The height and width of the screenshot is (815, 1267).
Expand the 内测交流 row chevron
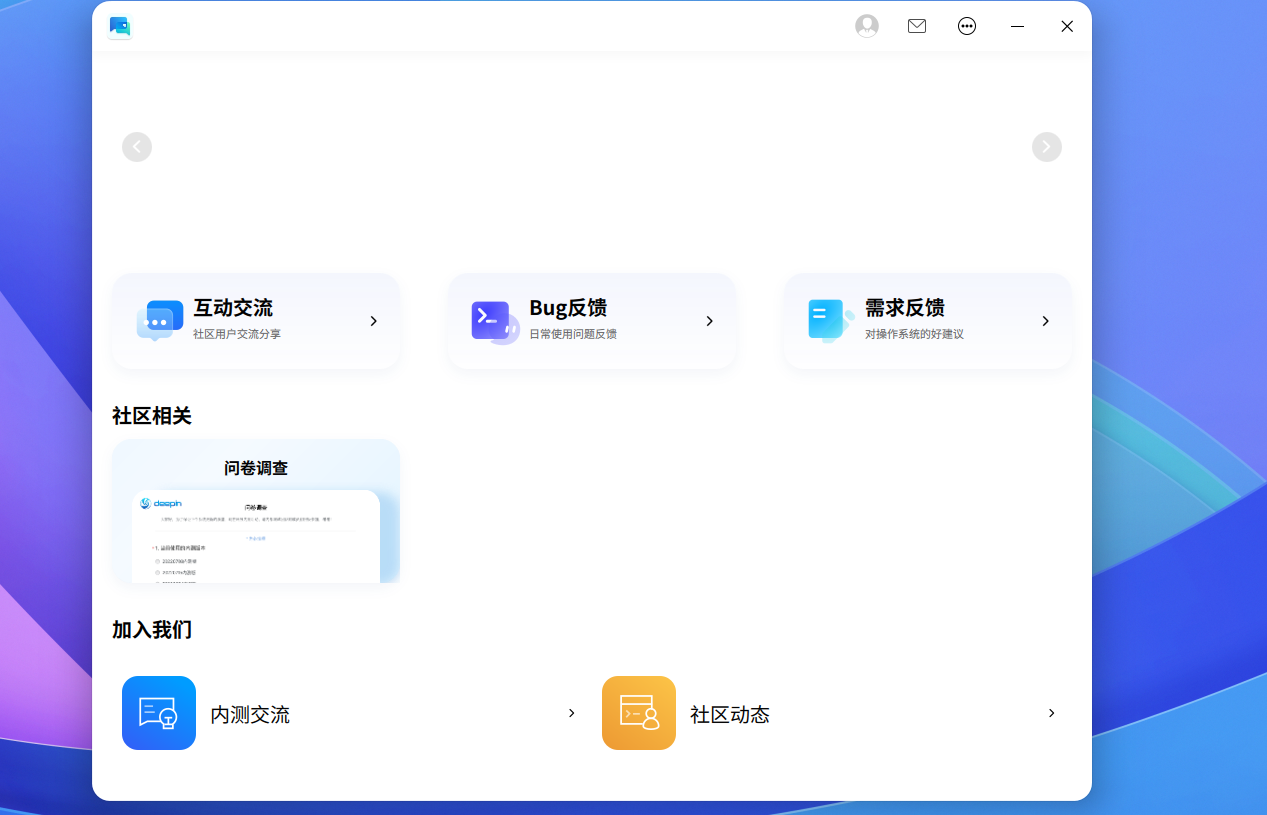tap(572, 713)
